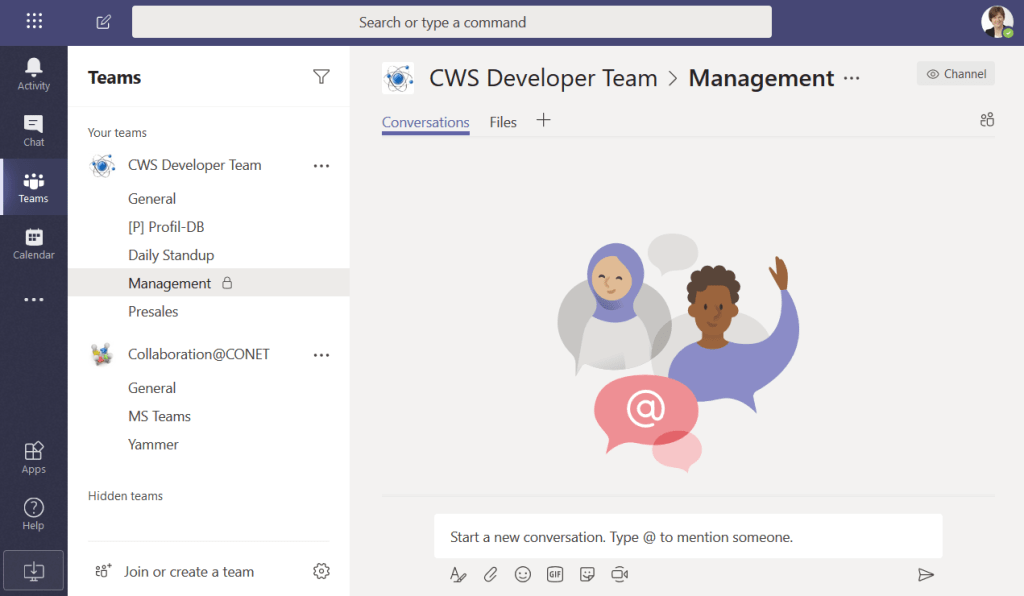Toggle the Channel notifications eye button

[955, 74]
